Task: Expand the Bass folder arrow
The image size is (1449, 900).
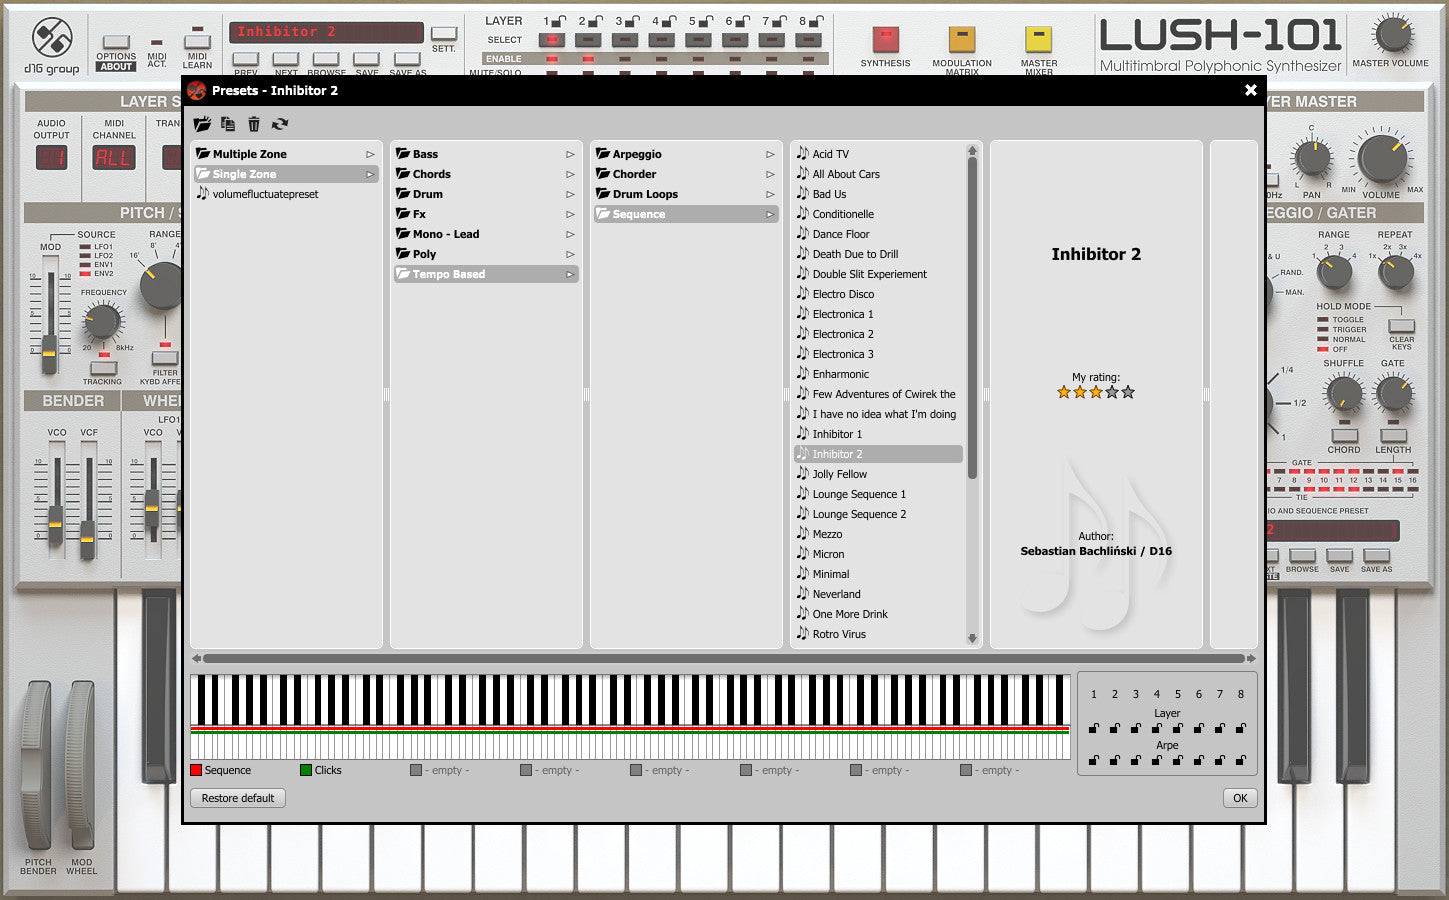Action: (570, 154)
